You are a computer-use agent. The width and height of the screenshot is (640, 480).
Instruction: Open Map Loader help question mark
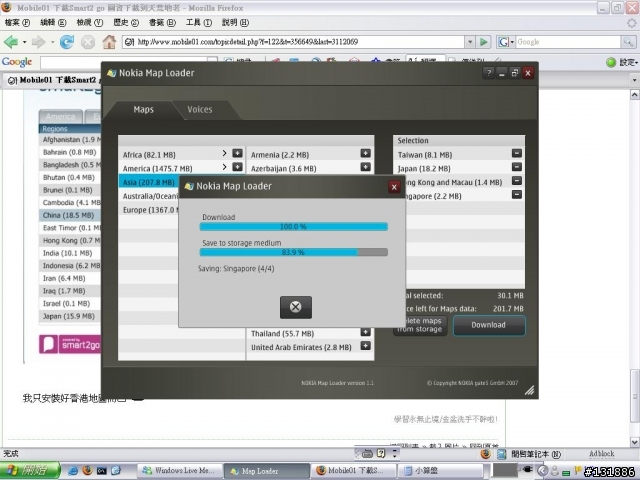(488, 73)
